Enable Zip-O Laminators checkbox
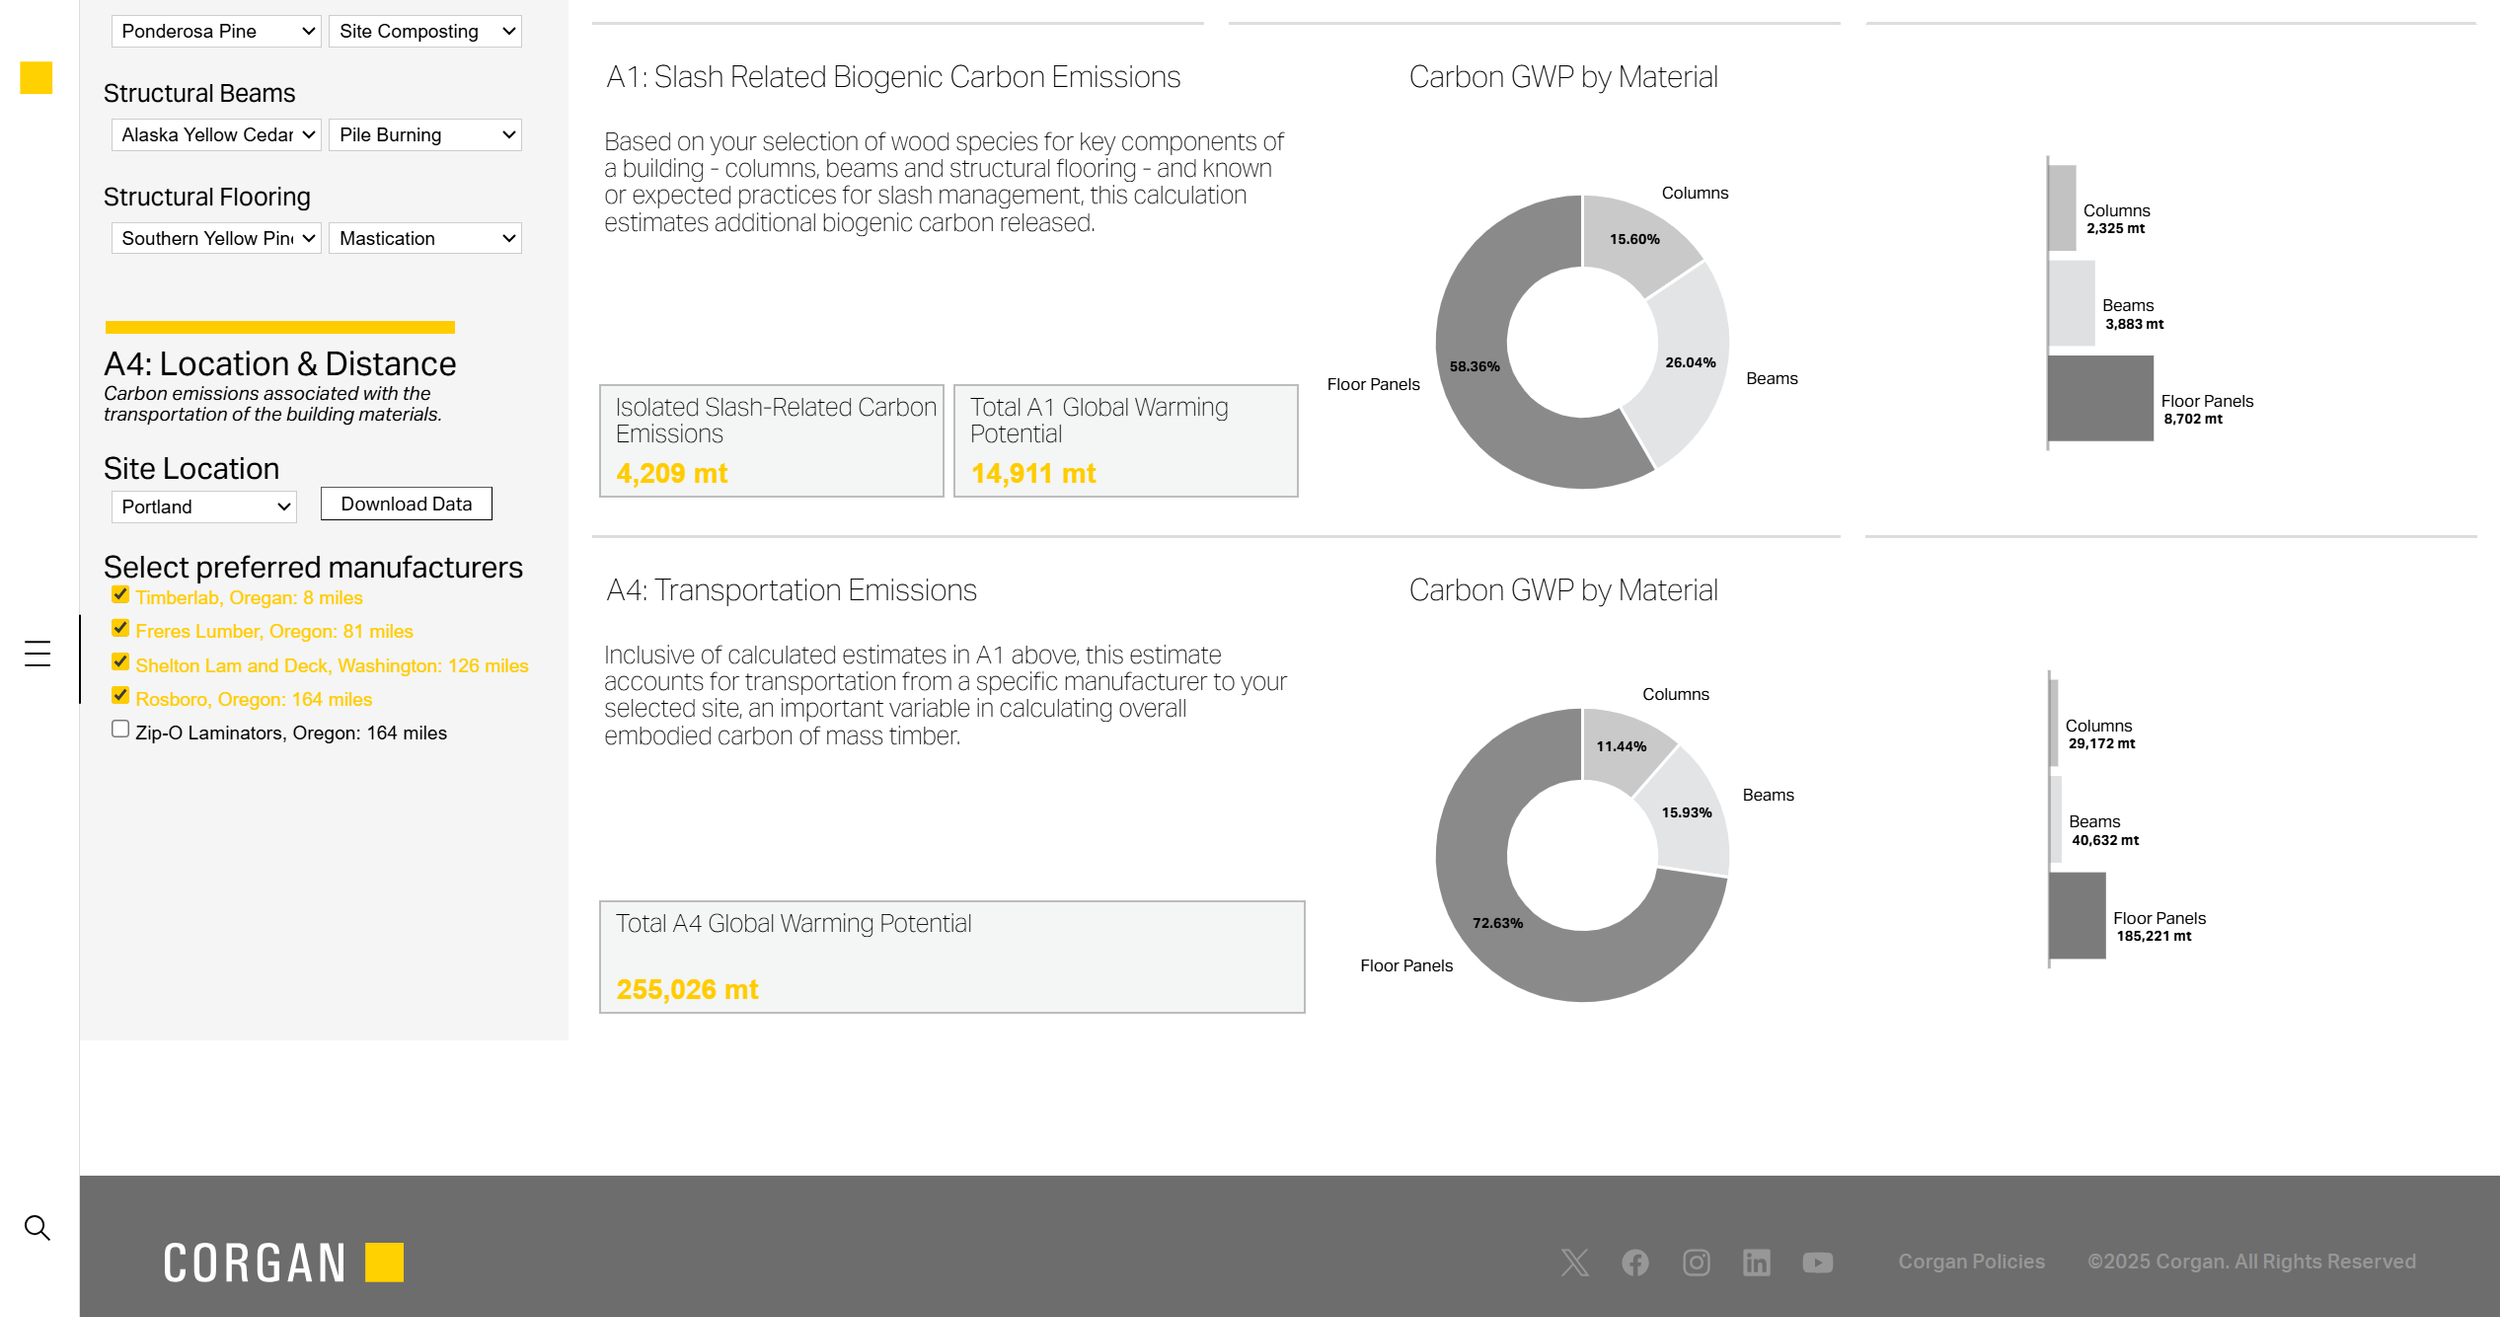 tap(120, 730)
